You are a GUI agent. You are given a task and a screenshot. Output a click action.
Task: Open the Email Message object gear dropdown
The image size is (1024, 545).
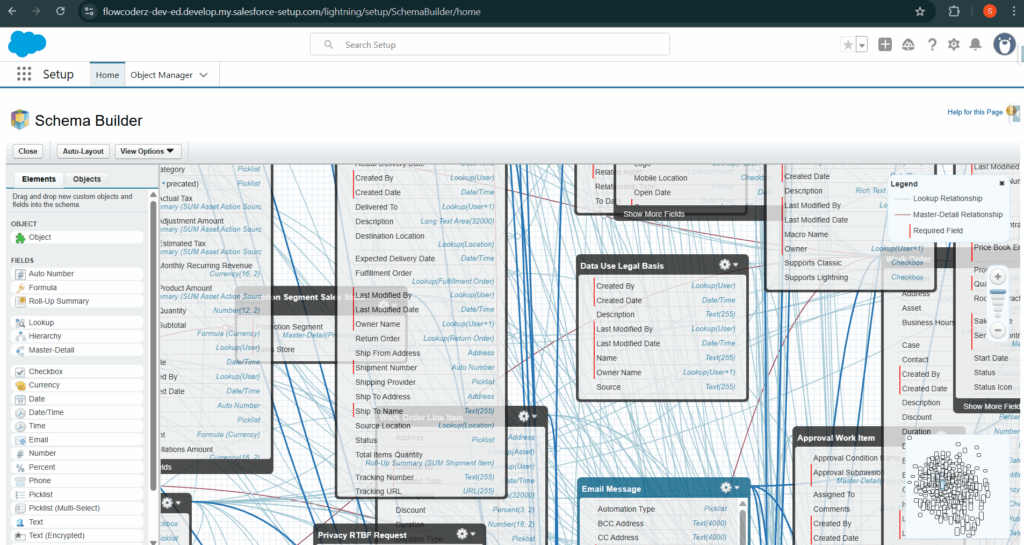(x=729, y=488)
